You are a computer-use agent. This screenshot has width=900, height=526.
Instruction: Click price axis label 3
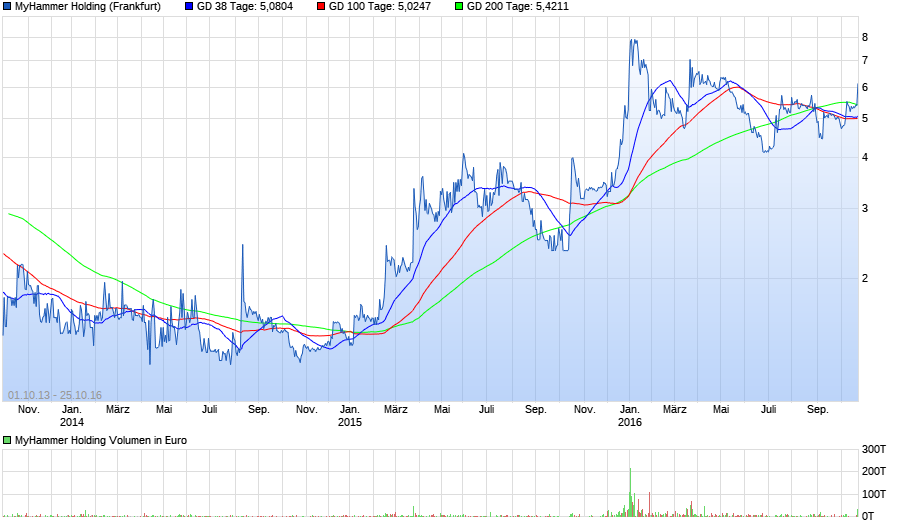click(865, 208)
